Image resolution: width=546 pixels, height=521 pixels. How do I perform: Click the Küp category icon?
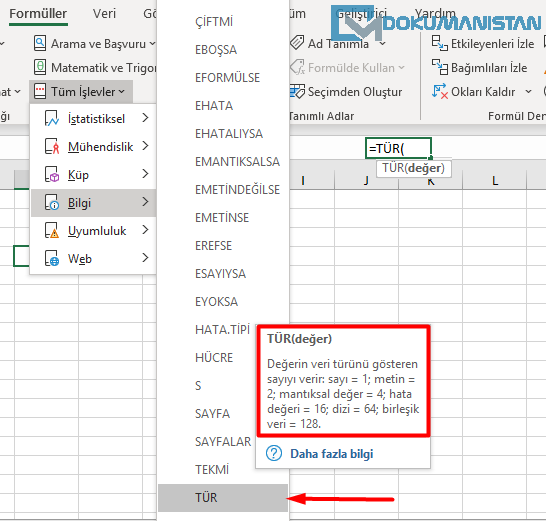pos(52,174)
